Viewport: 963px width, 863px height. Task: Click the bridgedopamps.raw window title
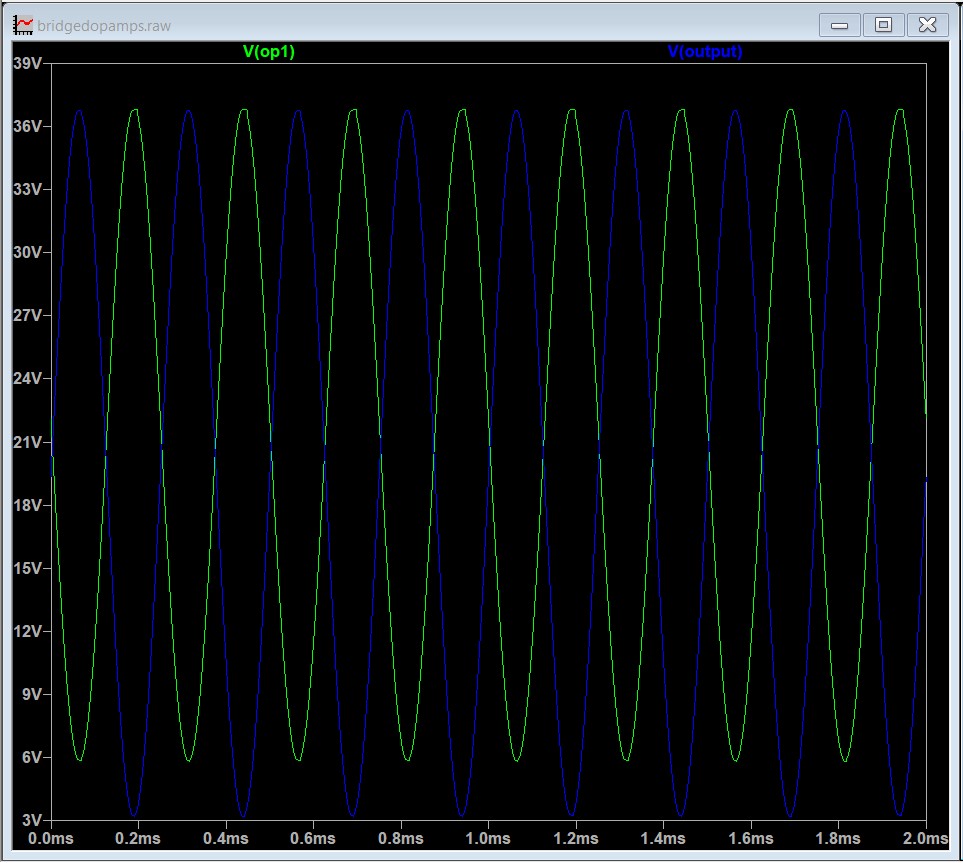(104, 26)
